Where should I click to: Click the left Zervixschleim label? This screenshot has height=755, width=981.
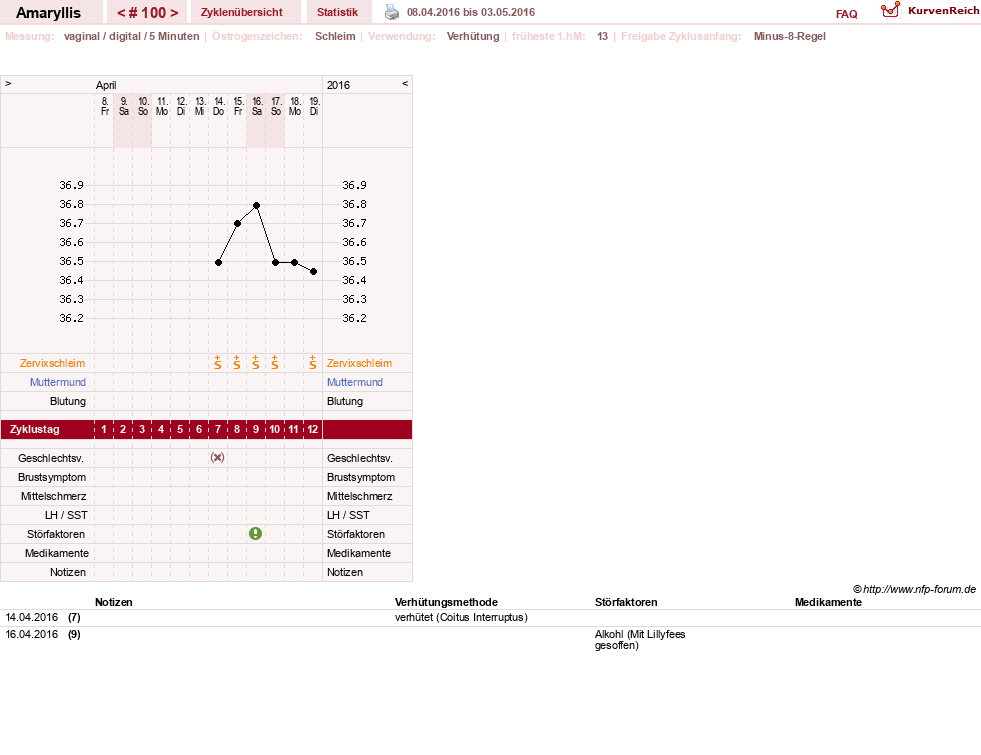(x=53, y=363)
